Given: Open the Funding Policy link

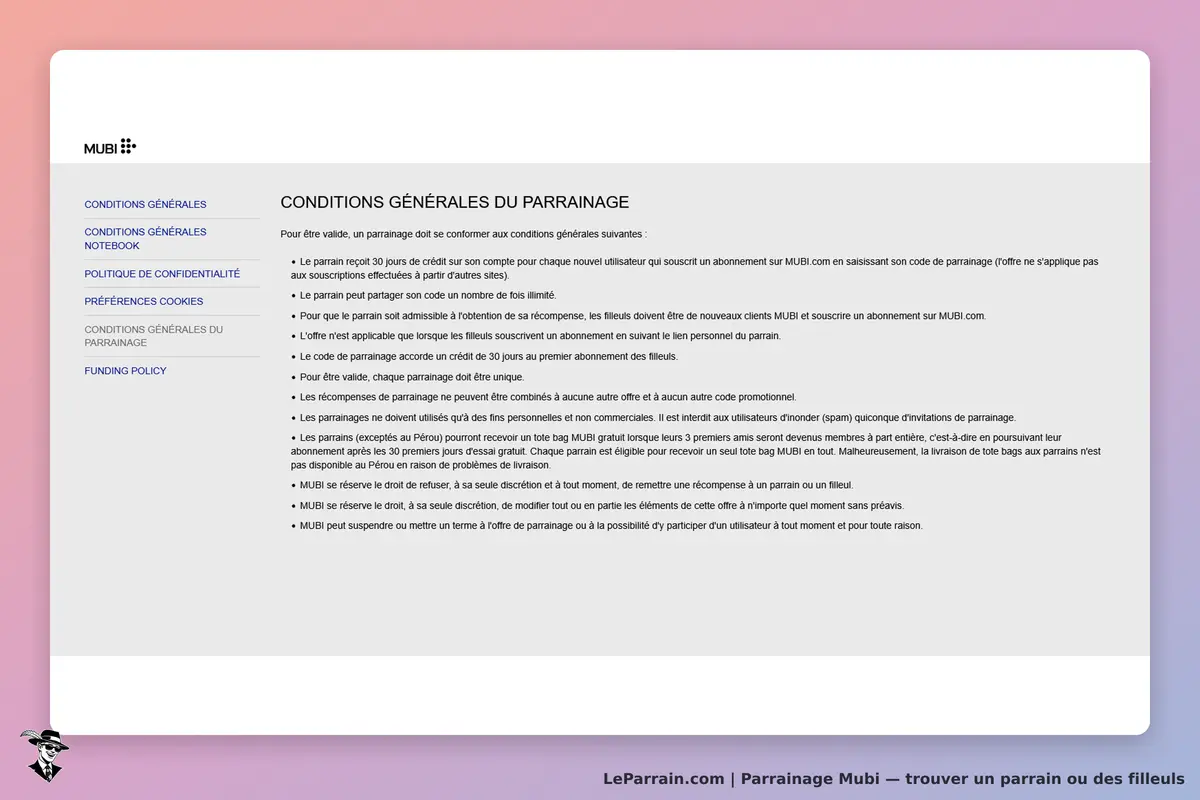Looking at the screenshot, I should pos(125,371).
